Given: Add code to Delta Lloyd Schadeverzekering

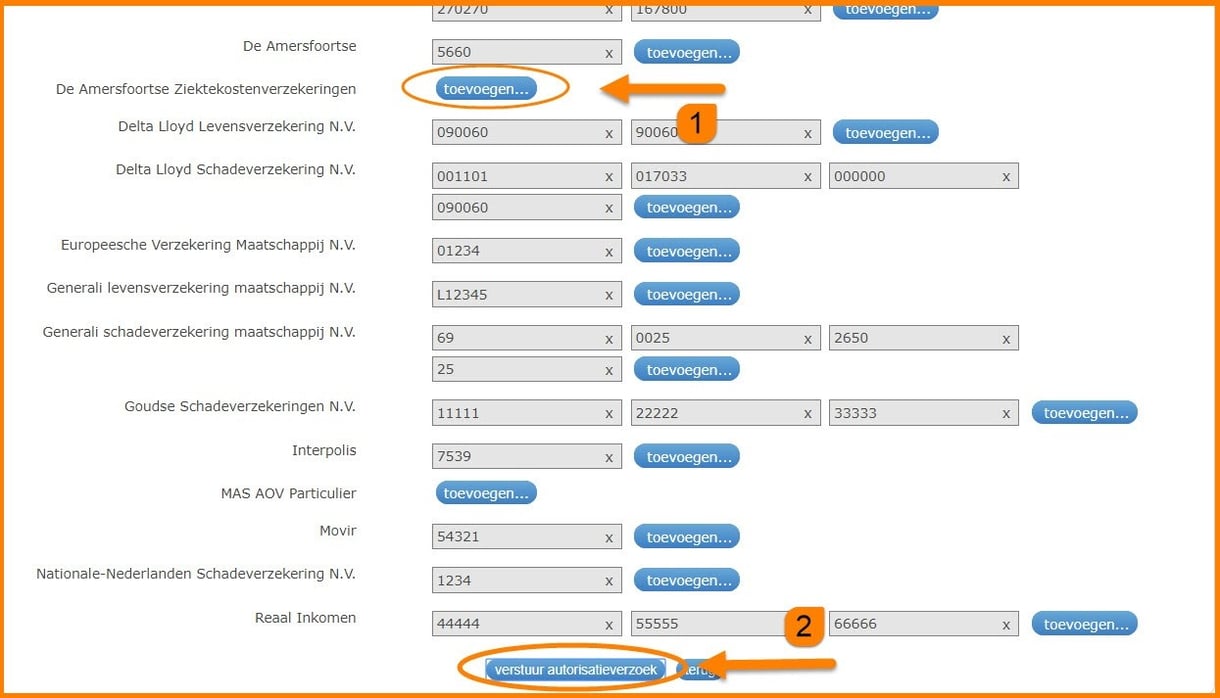Looking at the screenshot, I should pos(687,207).
